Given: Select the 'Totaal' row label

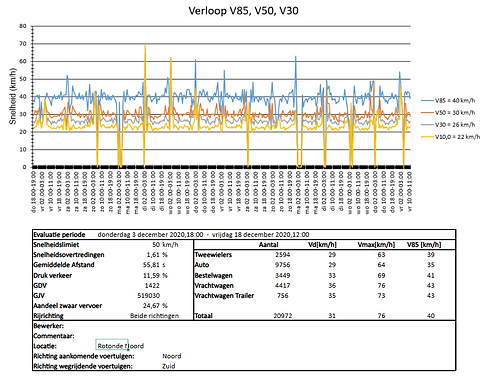Looking at the screenshot, I should pyautogui.click(x=204, y=316).
